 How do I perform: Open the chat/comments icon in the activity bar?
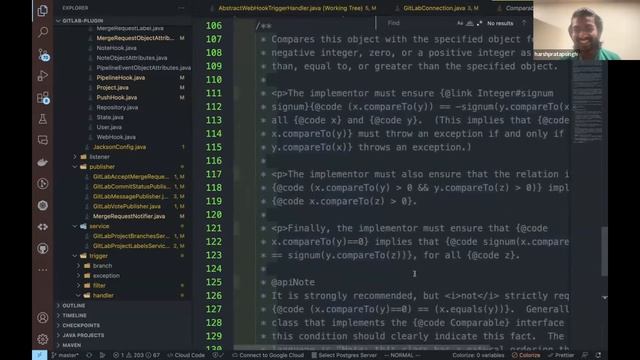42,140
